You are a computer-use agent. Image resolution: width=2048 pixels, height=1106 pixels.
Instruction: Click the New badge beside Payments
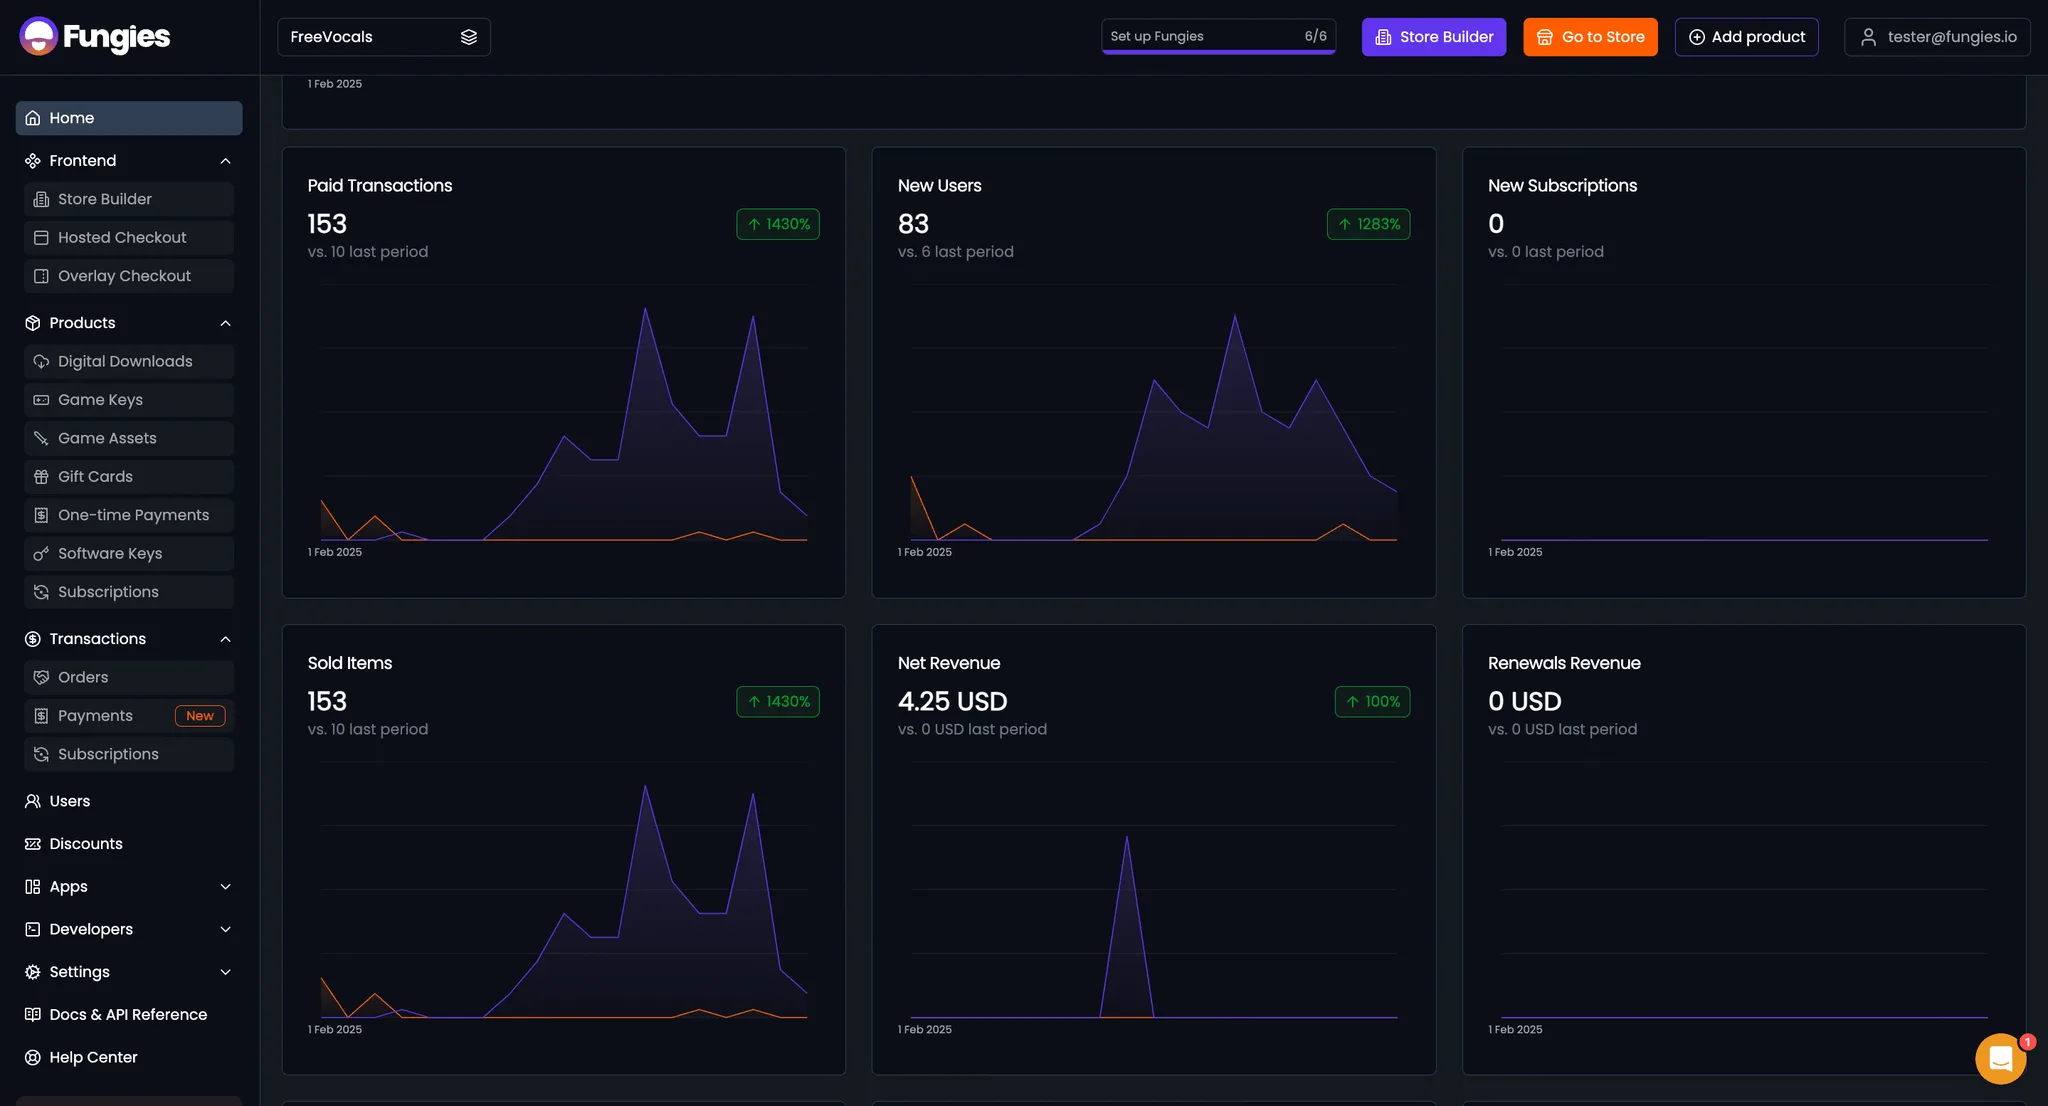200,716
